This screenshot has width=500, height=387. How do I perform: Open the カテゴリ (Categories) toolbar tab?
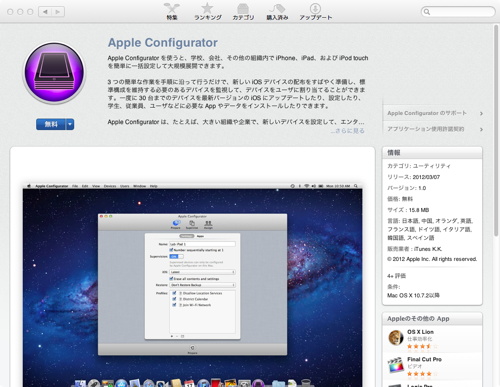click(243, 11)
